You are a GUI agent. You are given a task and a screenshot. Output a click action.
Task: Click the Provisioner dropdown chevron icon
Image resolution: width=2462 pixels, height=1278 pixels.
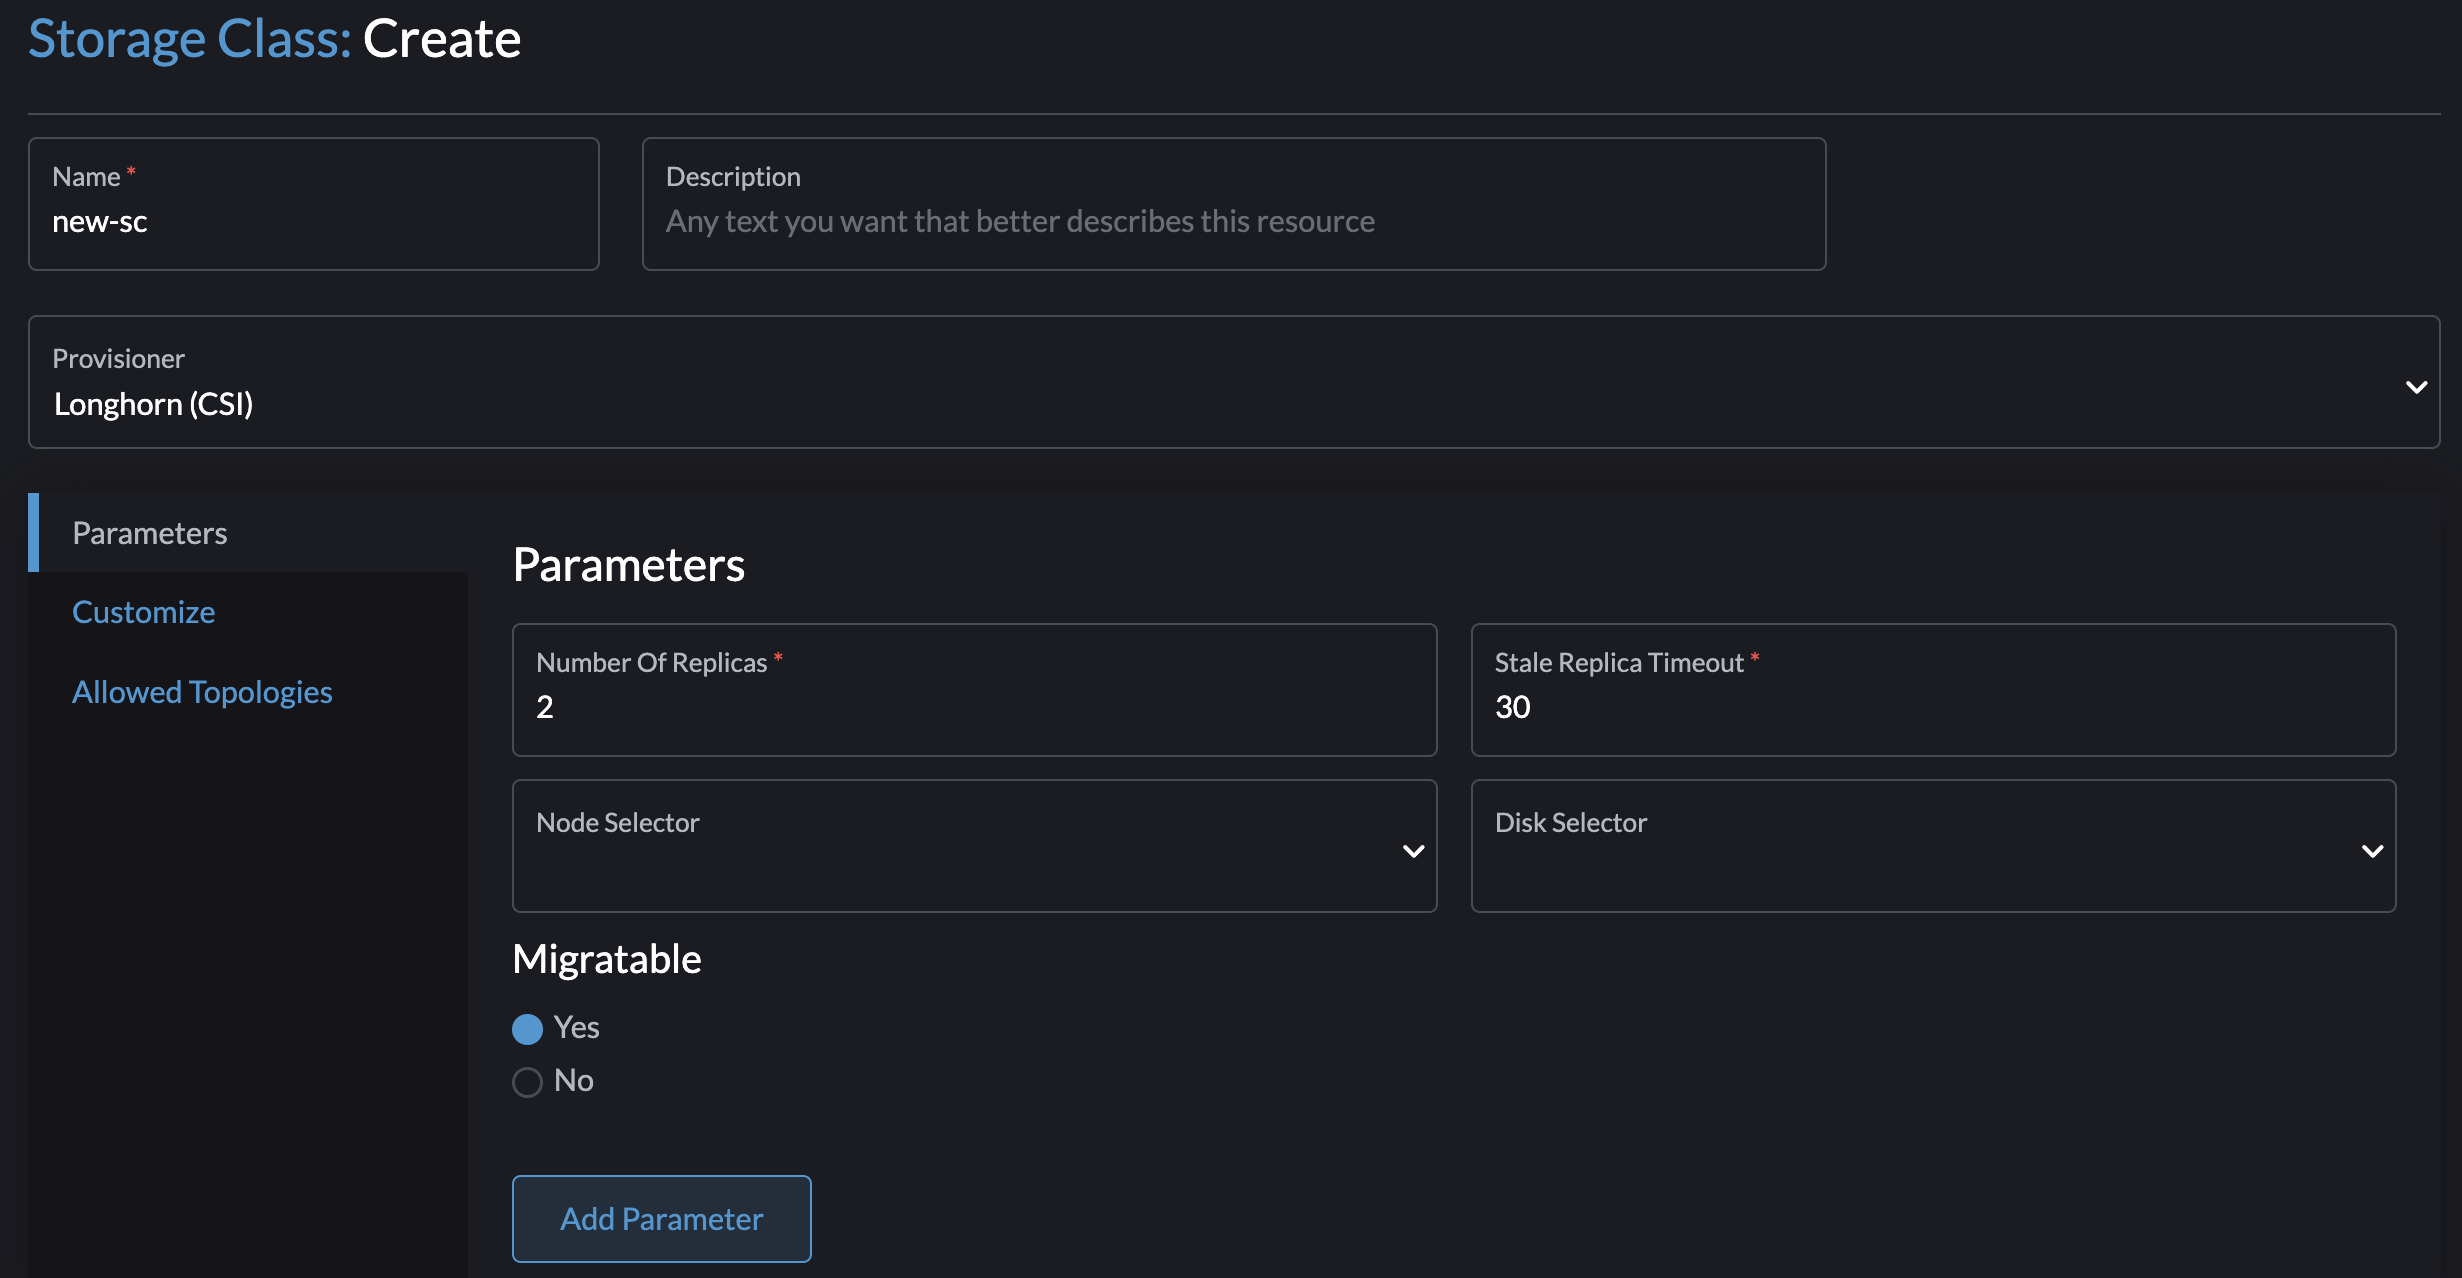[2416, 387]
